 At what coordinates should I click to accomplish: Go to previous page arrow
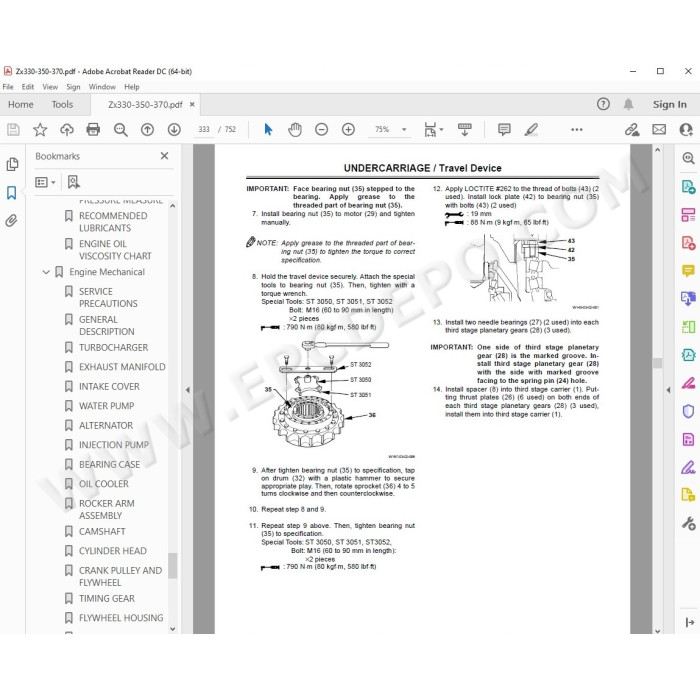(147, 129)
